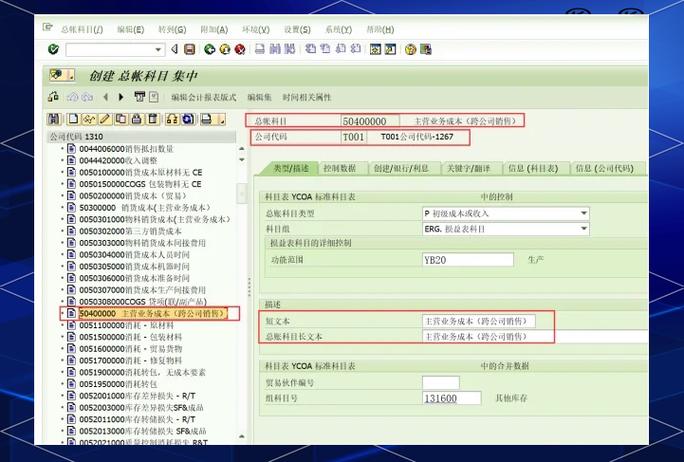Click the 编辑会计报表版式 button
The height and width of the screenshot is (462, 684).
[204, 97]
